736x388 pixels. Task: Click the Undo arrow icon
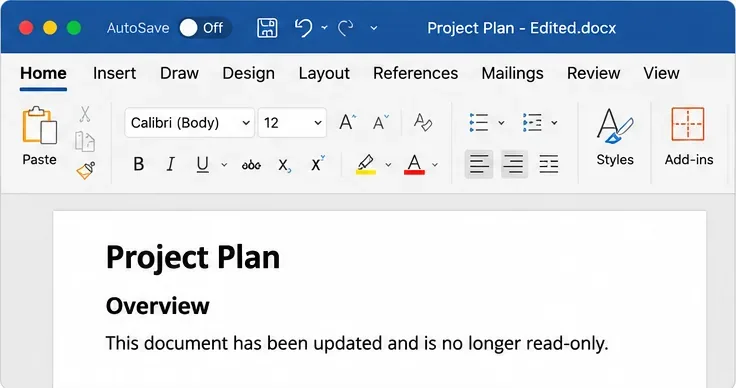pos(303,28)
